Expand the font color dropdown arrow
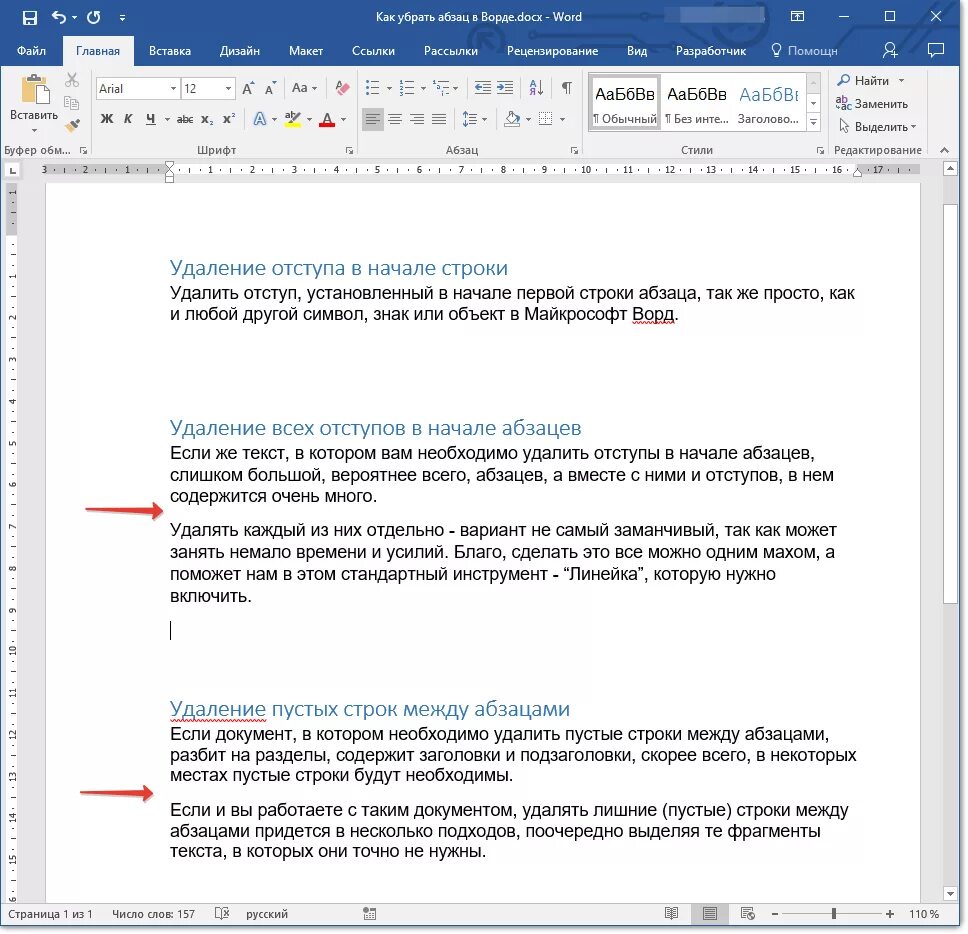This screenshot has width=968, height=934. (x=344, y=120)
